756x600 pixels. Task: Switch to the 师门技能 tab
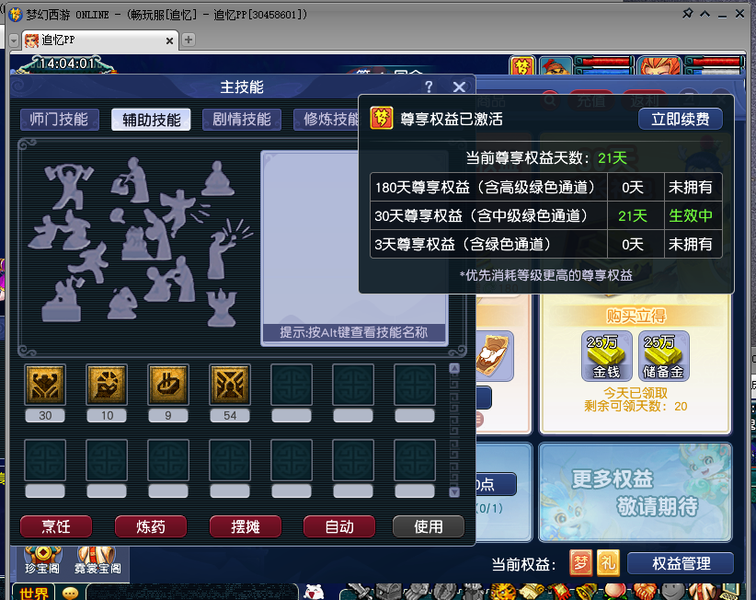point(59,119)
